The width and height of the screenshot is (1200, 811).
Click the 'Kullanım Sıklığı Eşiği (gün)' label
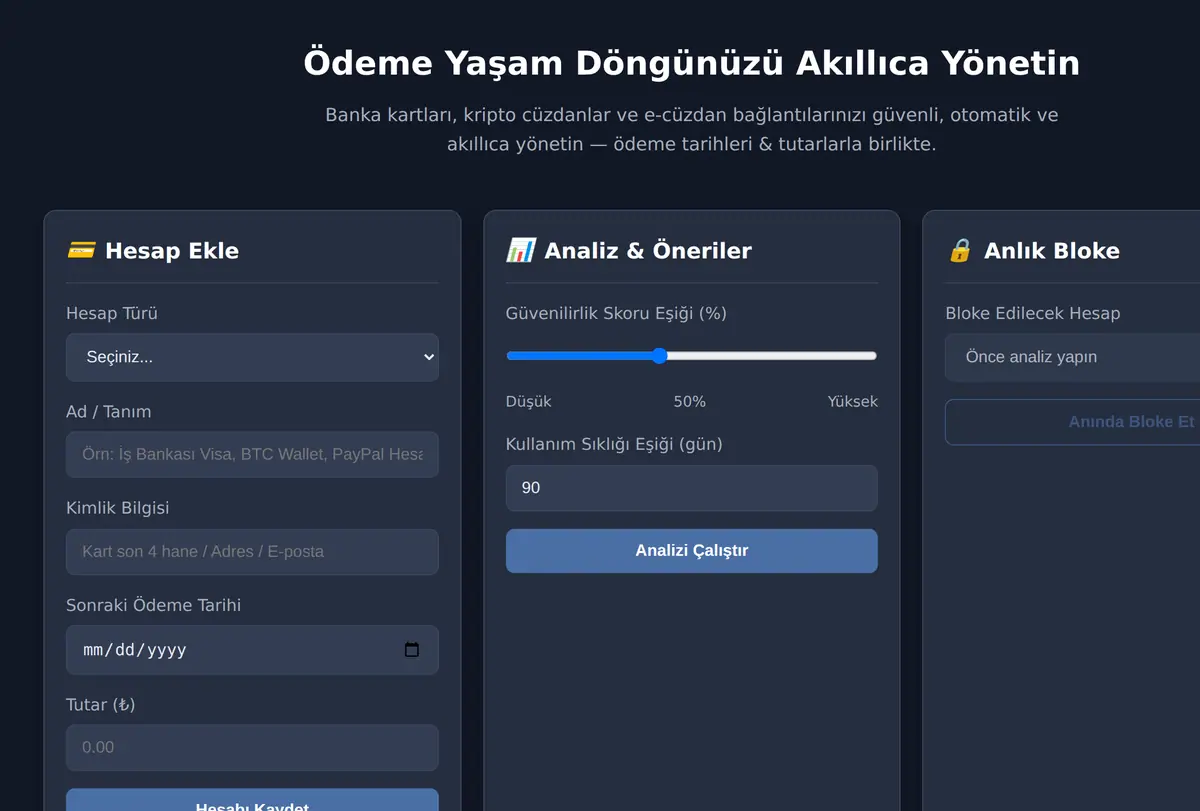(x=614, y=444)
